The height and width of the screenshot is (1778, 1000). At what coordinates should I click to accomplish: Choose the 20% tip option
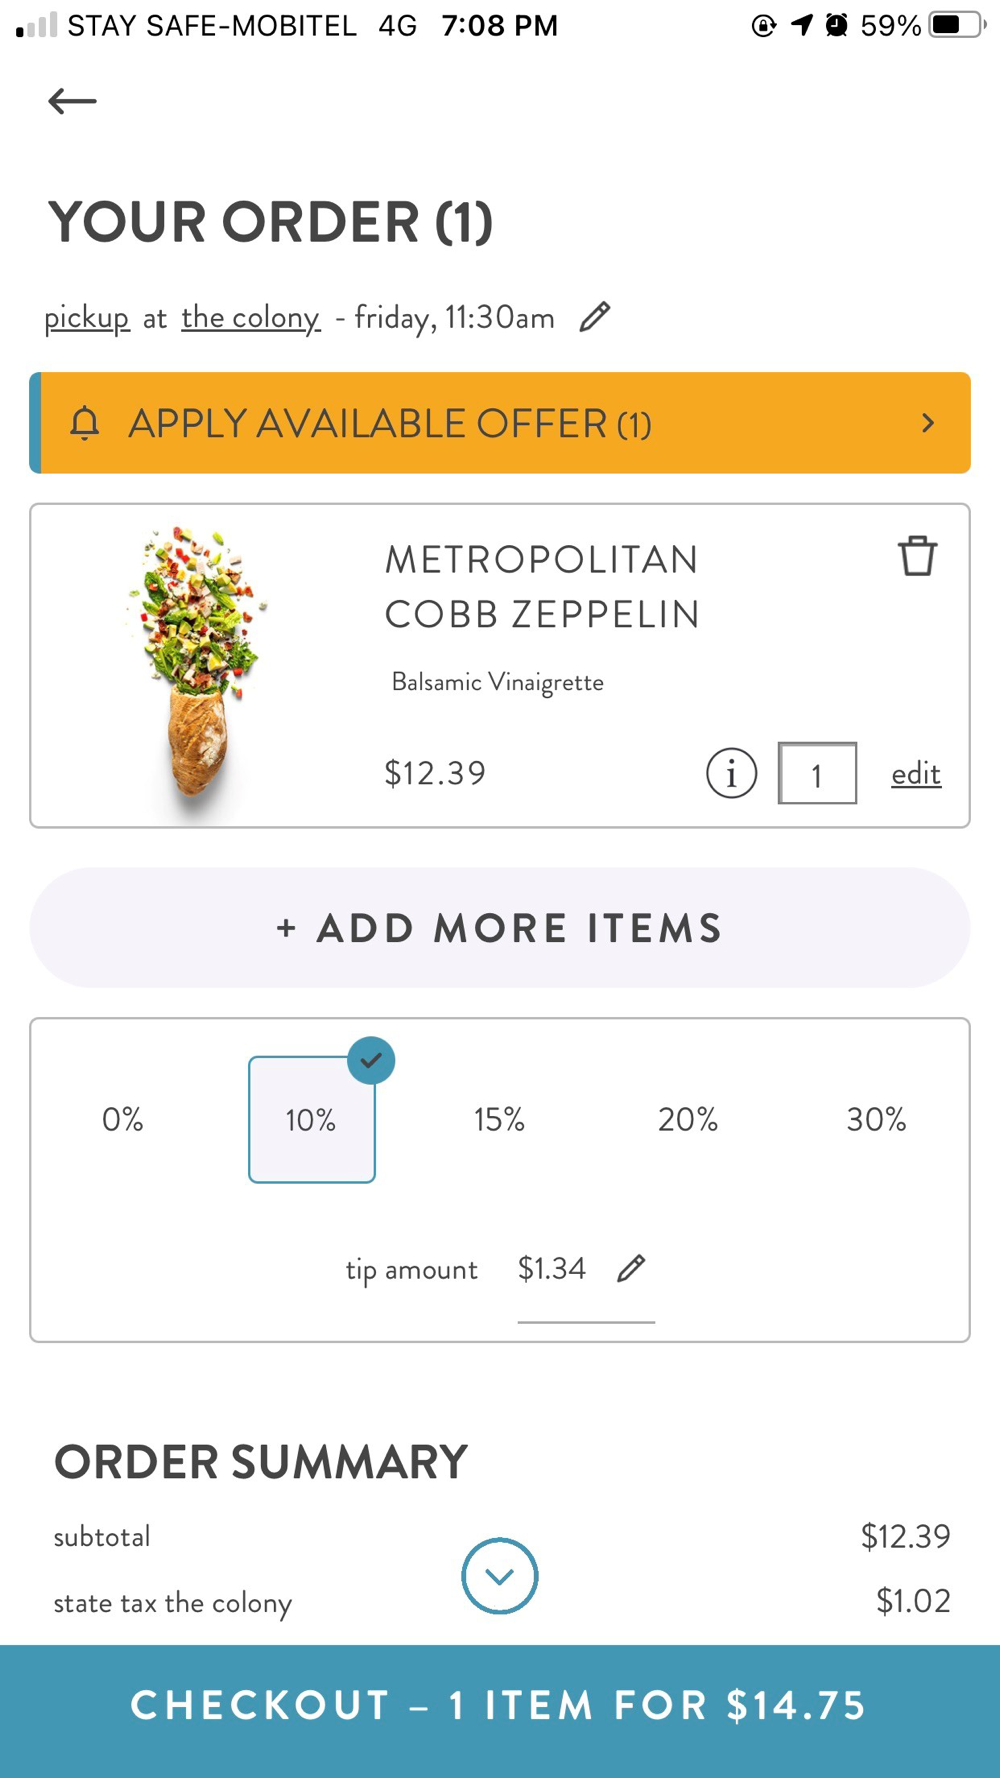click(688, 1119)
